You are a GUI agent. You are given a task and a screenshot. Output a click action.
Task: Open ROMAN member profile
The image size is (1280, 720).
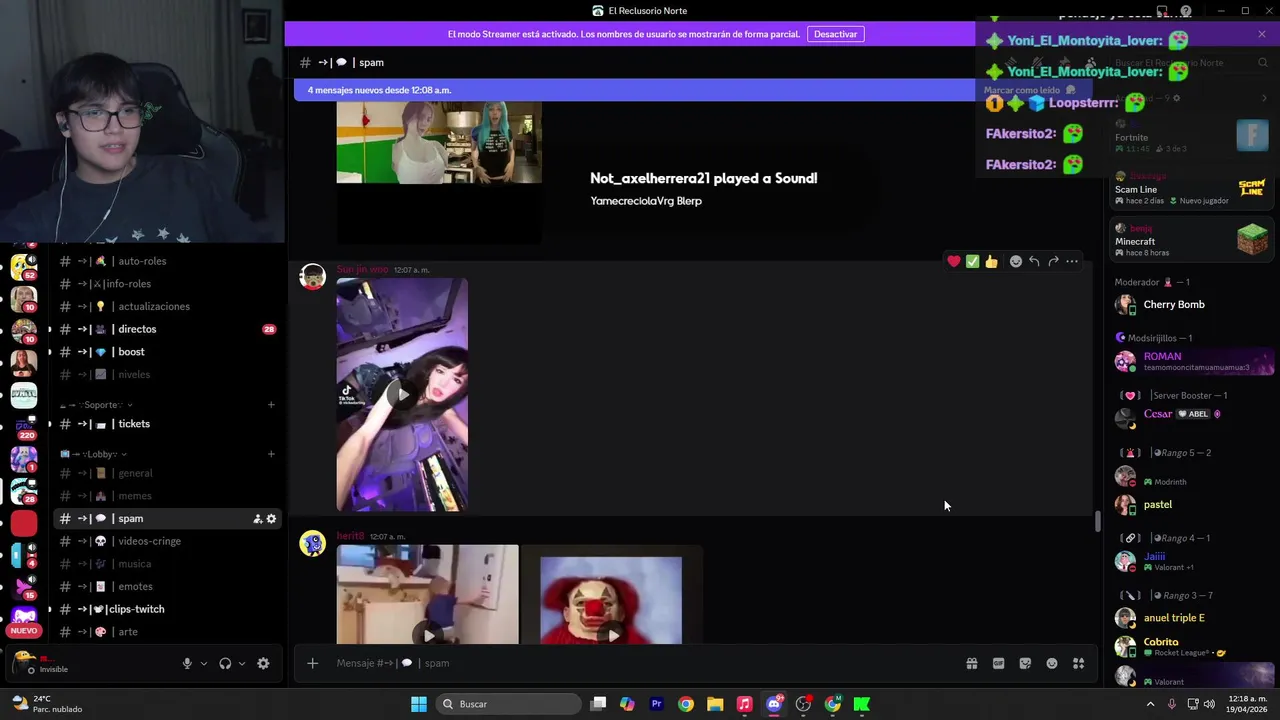1193,361
